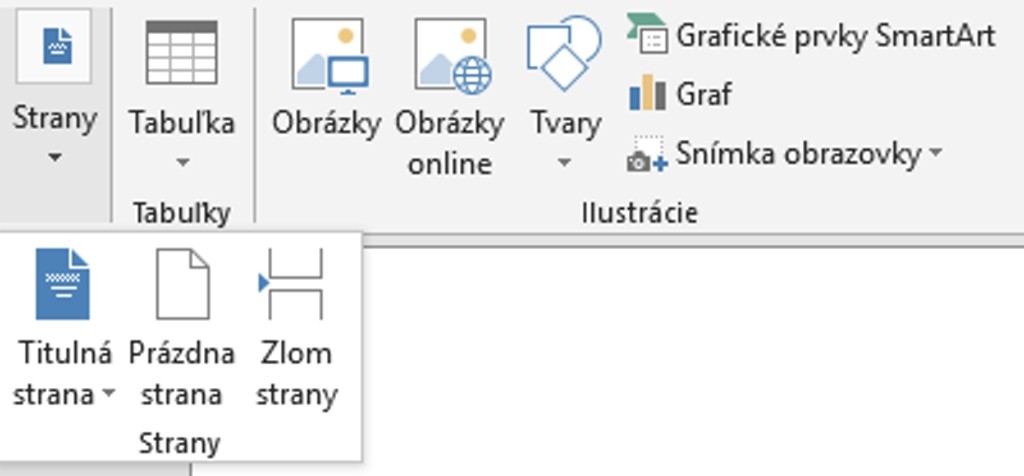This screenshot has height=476, width=1024.
Task: Click the Obrázky online globe icon
Action: 450,55
